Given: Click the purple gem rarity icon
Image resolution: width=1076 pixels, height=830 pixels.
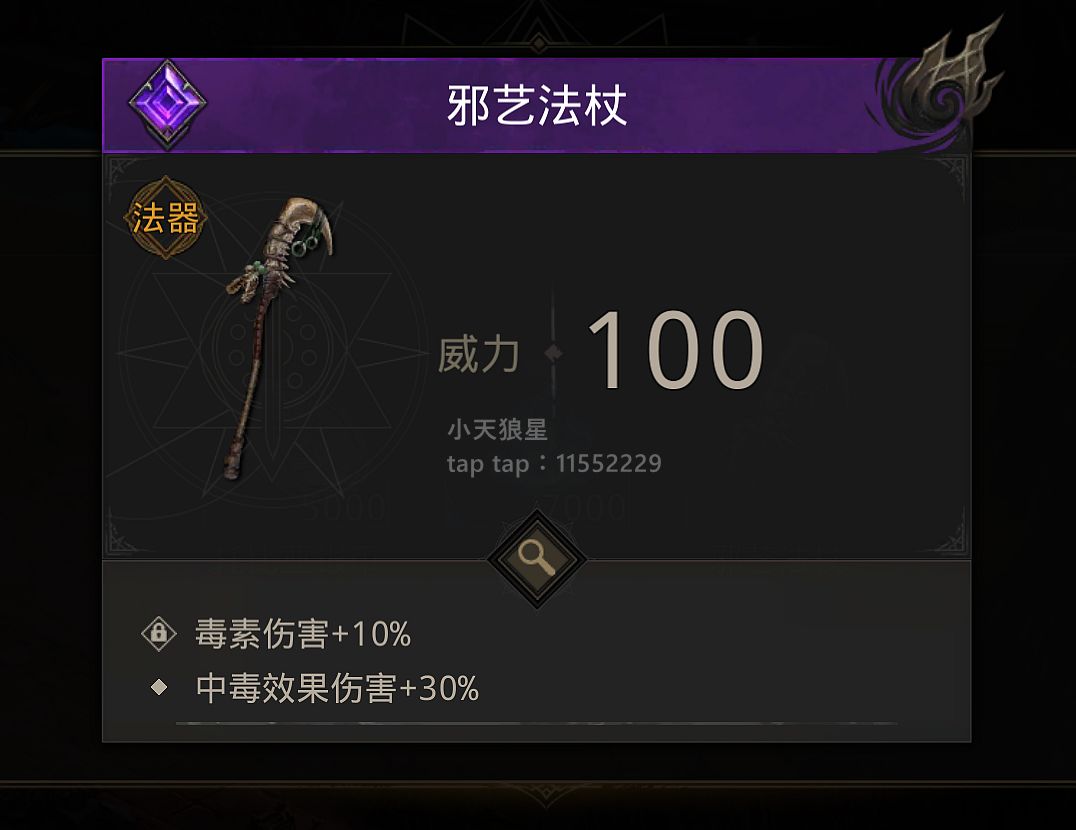Looking at the screenshot, I should pyautogui.click(x=167, y=104).
